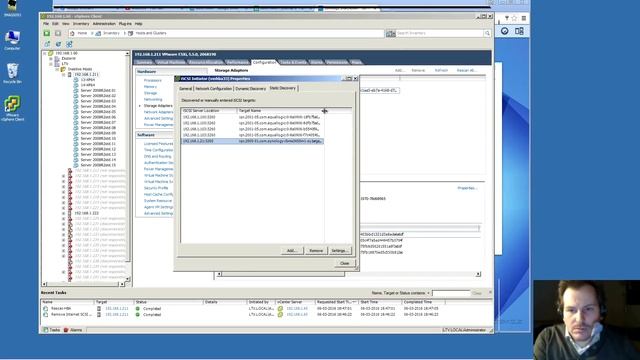
Task: Click the Properties link in the details pane
Action: (467, 188)
